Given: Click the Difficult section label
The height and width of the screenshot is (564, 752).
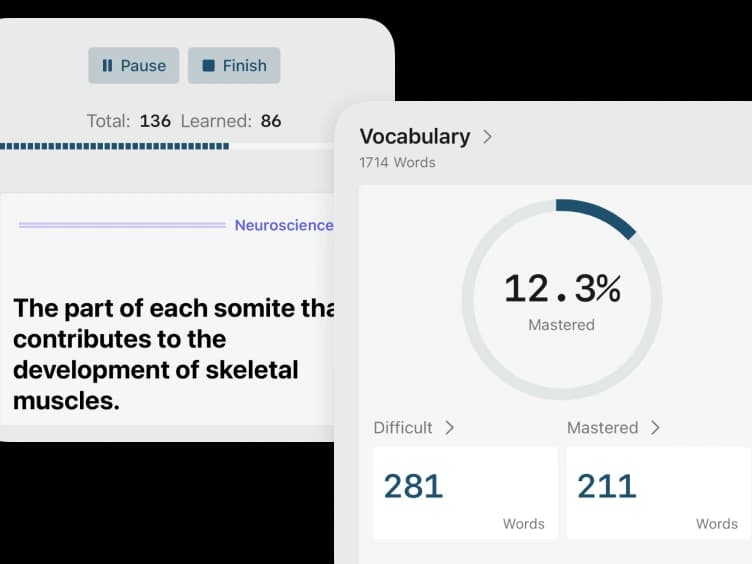Looking at the screenshot, I should (403, 427).
